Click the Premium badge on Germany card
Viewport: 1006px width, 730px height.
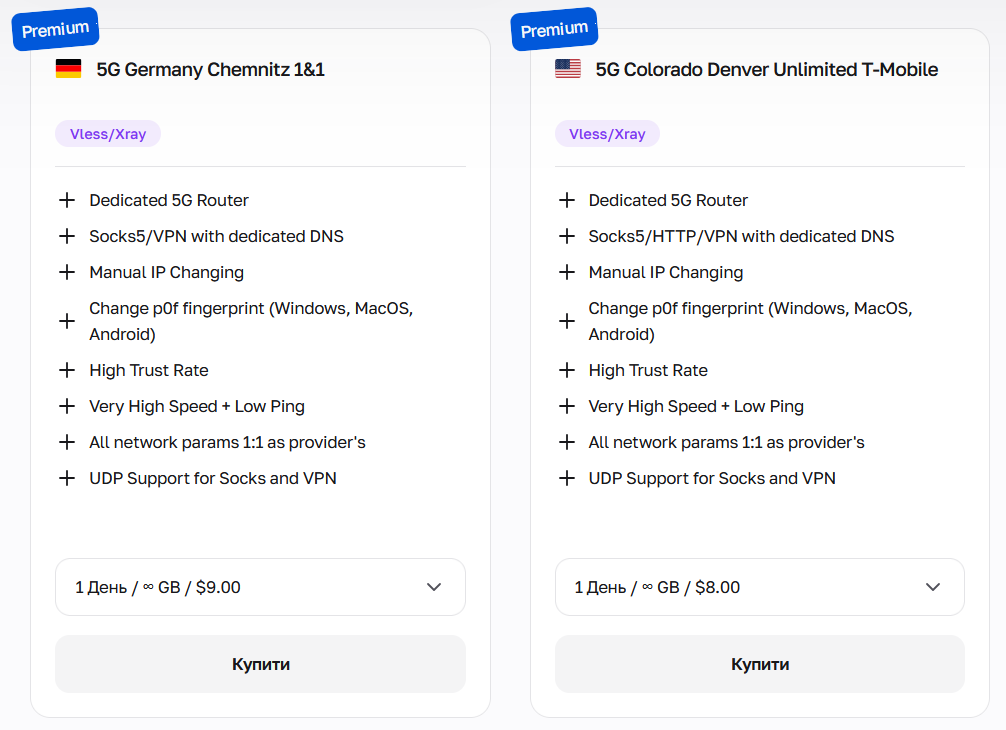[55, 30]
